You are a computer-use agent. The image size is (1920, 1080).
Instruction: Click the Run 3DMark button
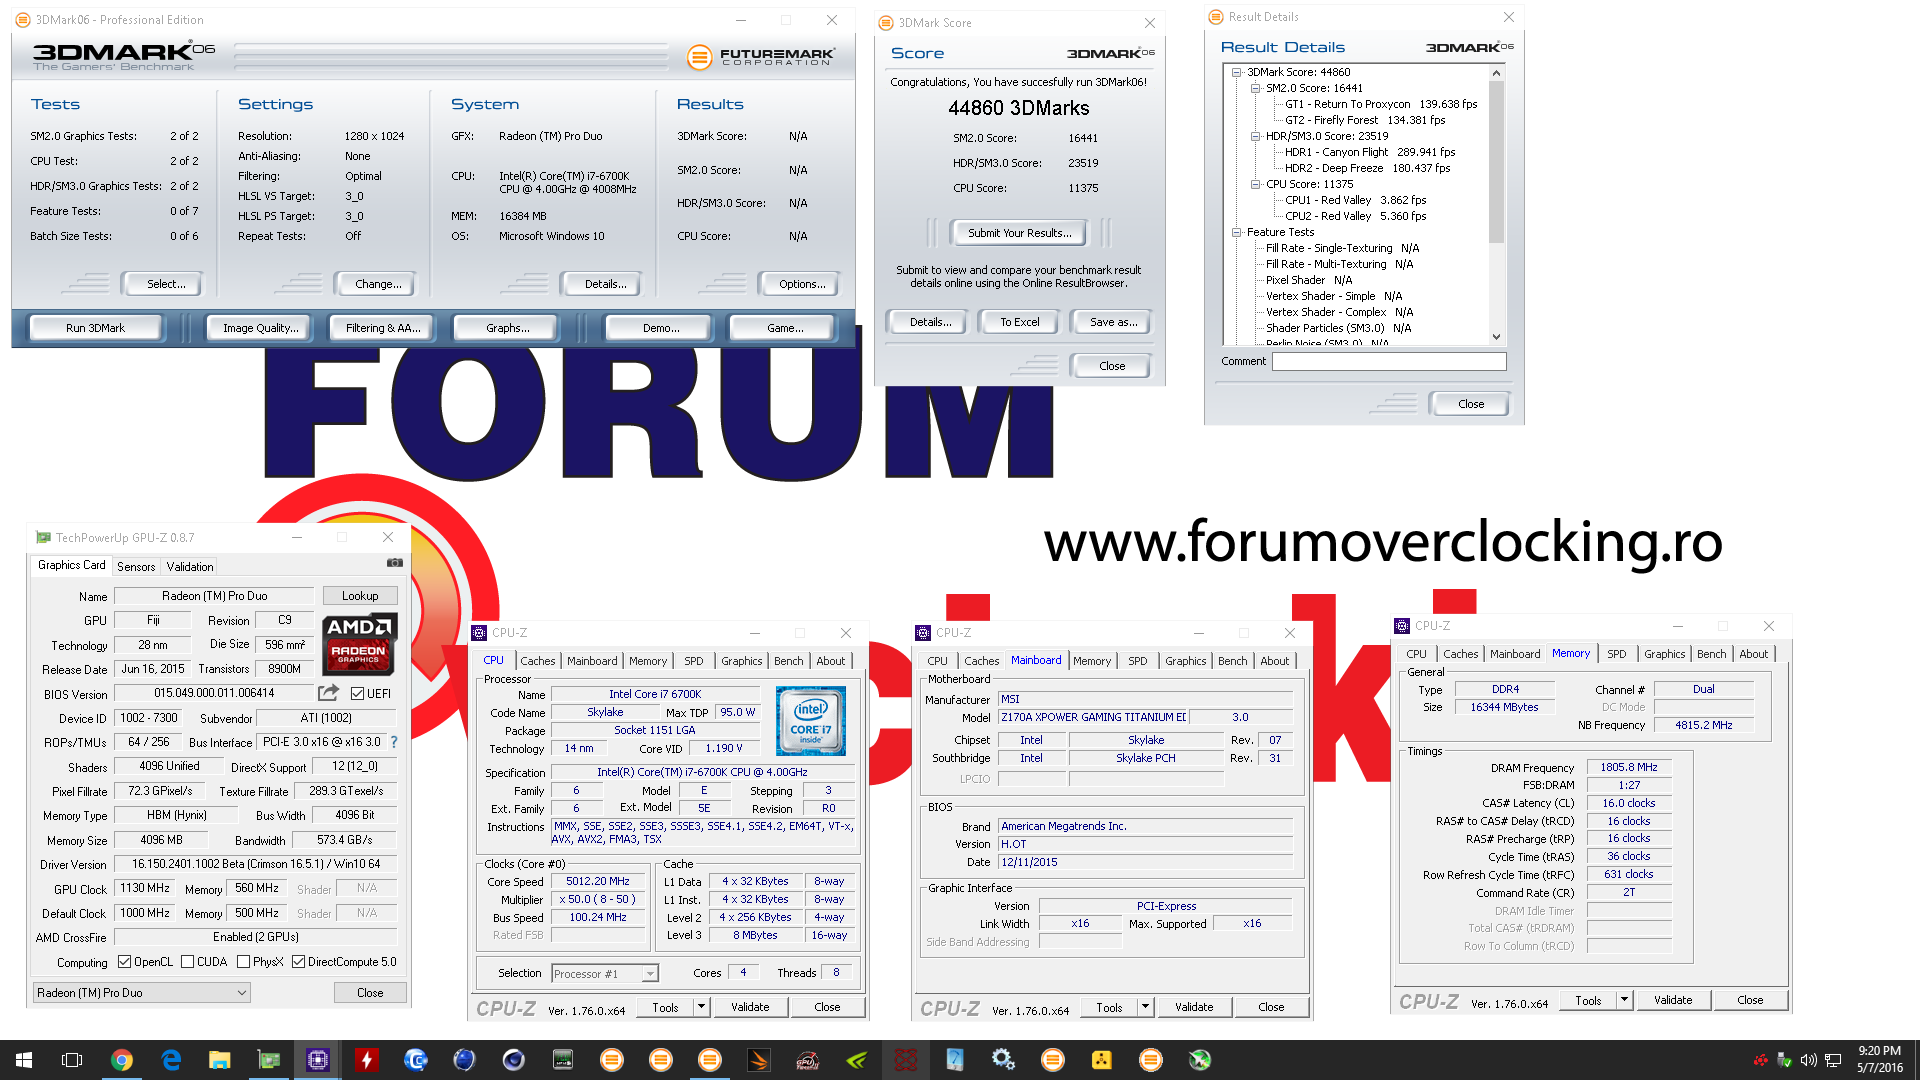point(96,328)
